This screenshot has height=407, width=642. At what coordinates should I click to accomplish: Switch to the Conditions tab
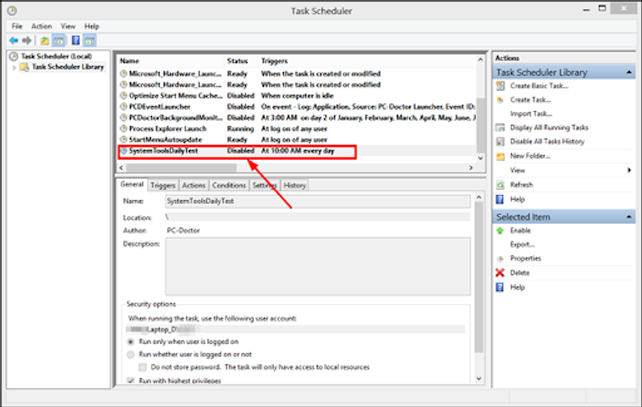tap(229, 185)
